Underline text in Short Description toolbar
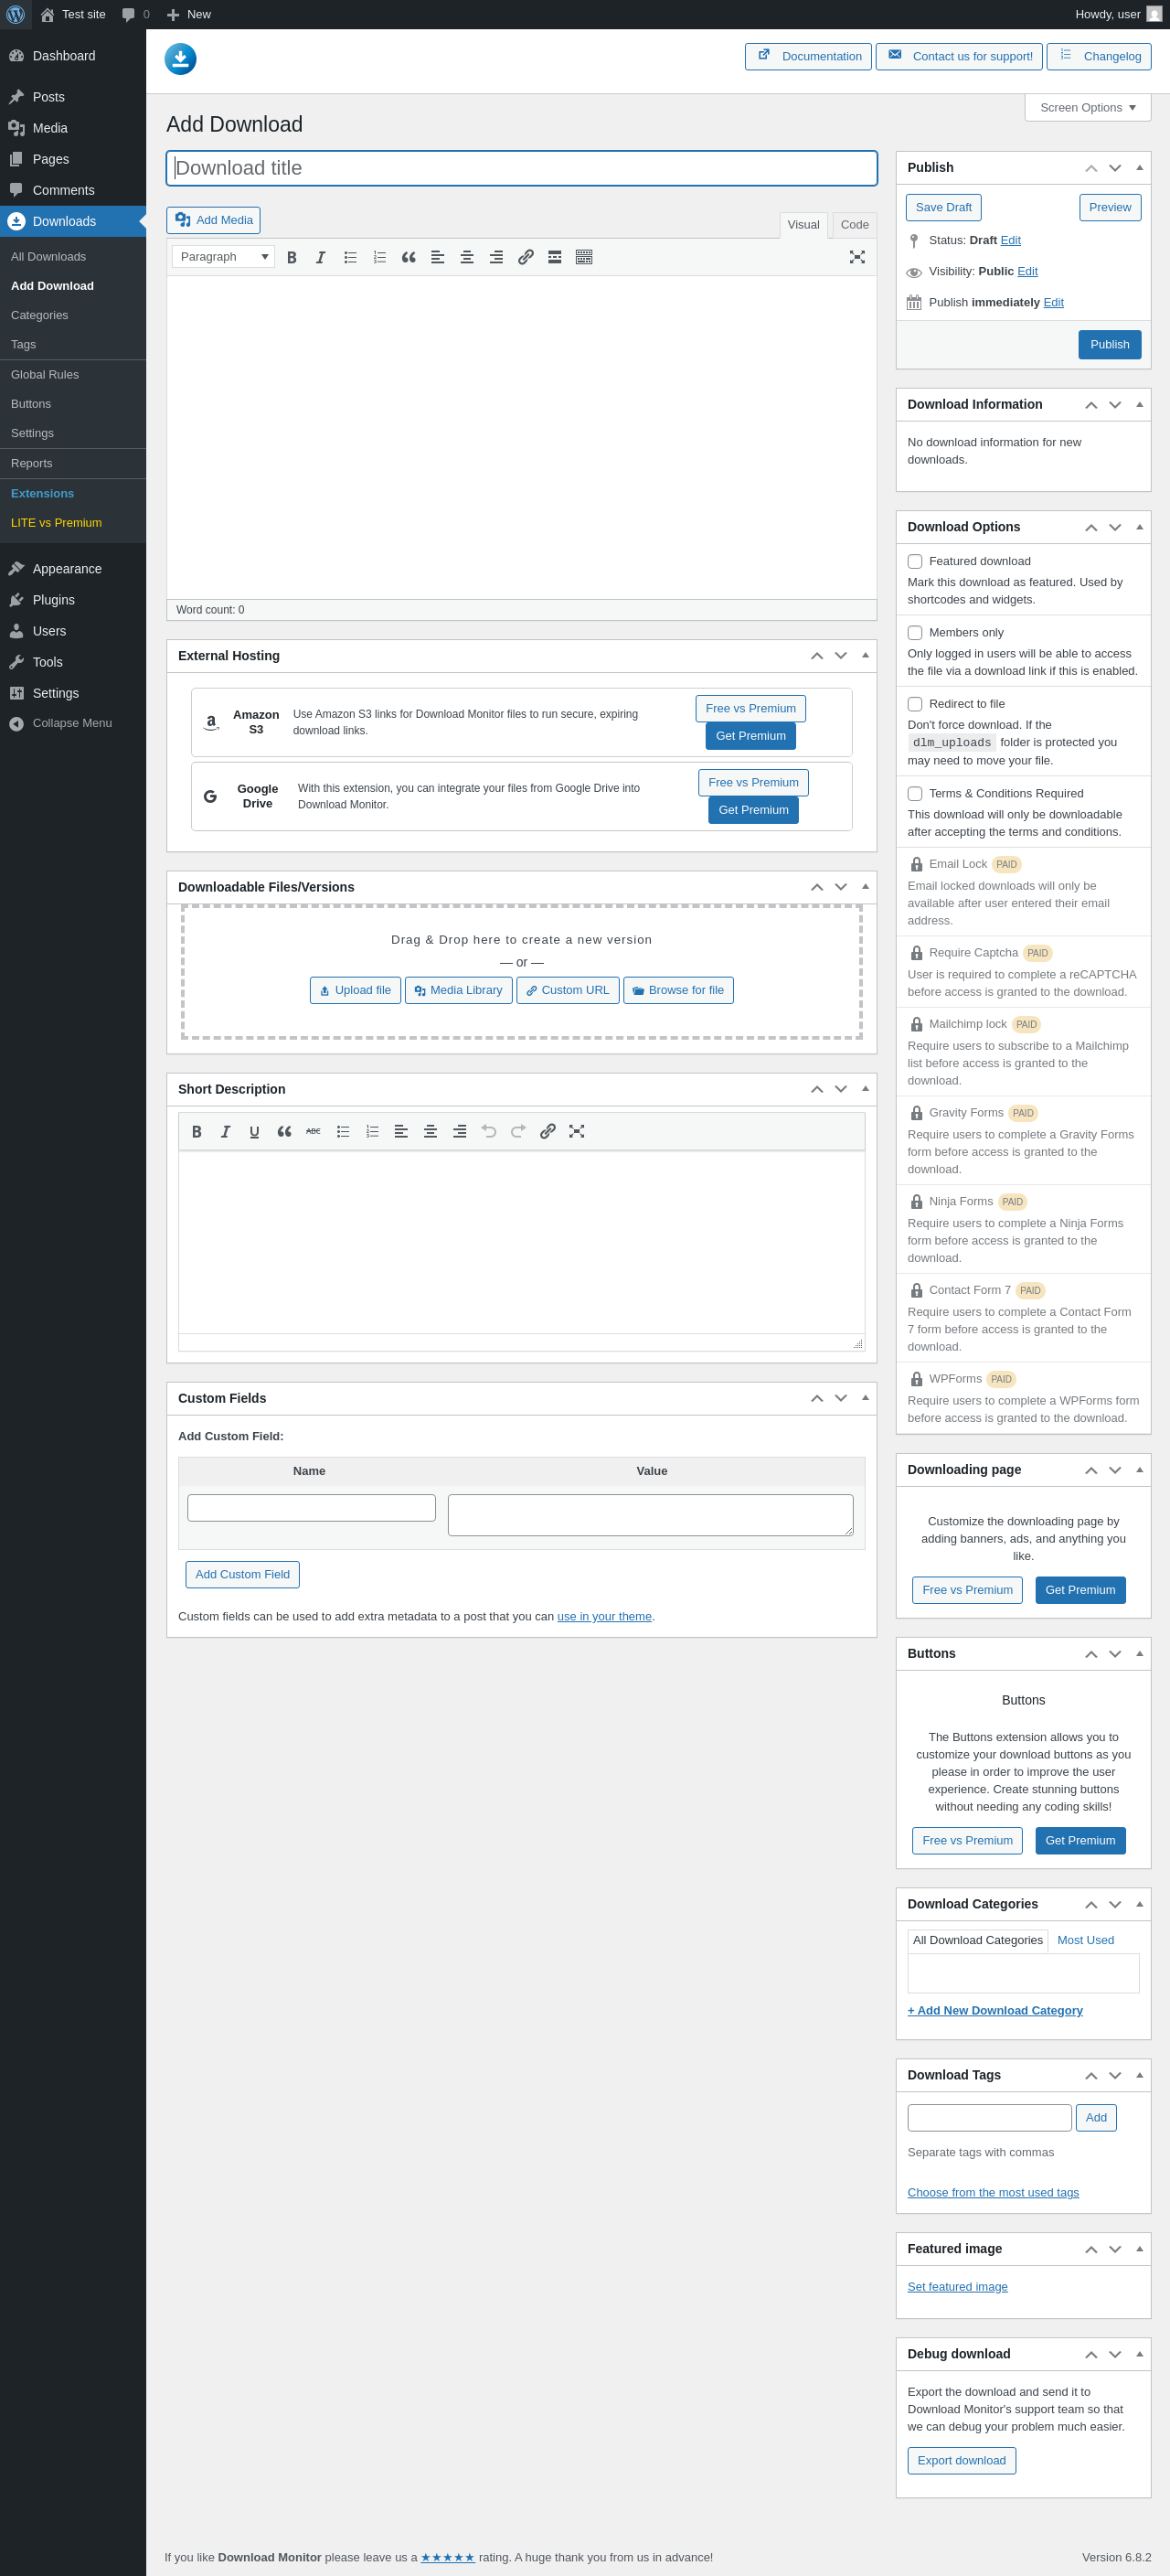This screenshot has width=1170, height=2576. (254, 1131)
